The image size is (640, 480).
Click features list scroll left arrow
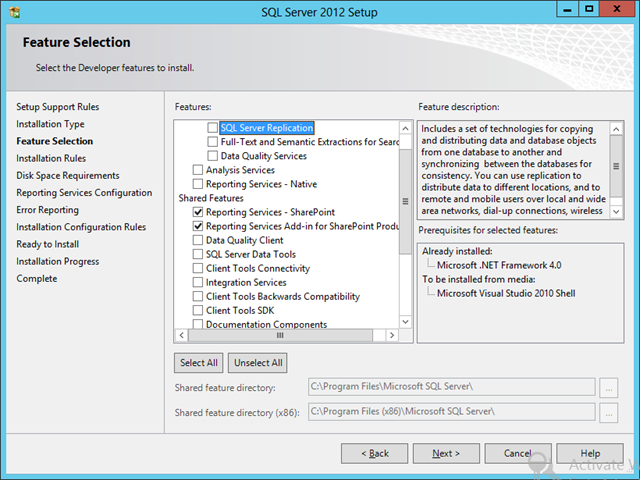(x=182, y=335)
